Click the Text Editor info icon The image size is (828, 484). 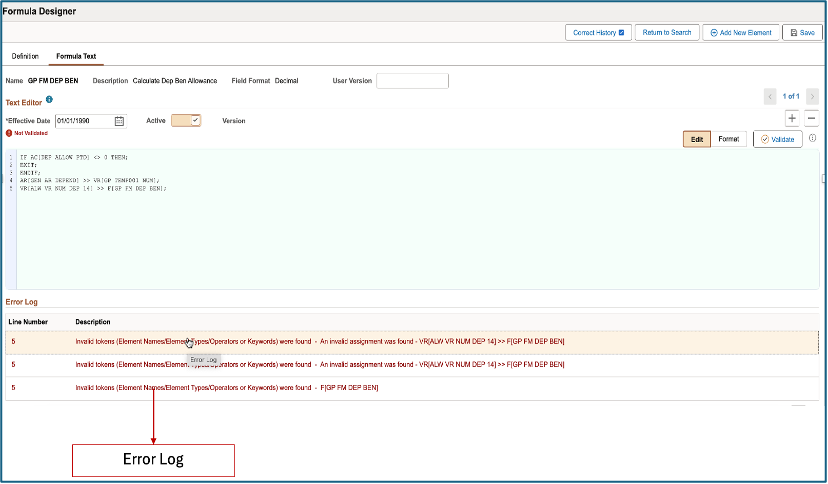(49, 99)
